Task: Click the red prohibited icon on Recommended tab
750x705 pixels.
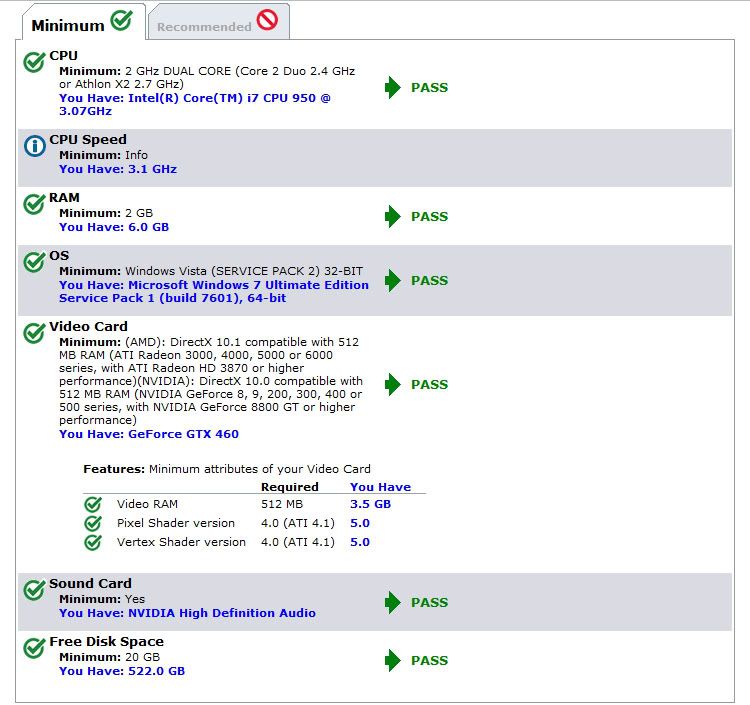Action: [x=267, y=19]
